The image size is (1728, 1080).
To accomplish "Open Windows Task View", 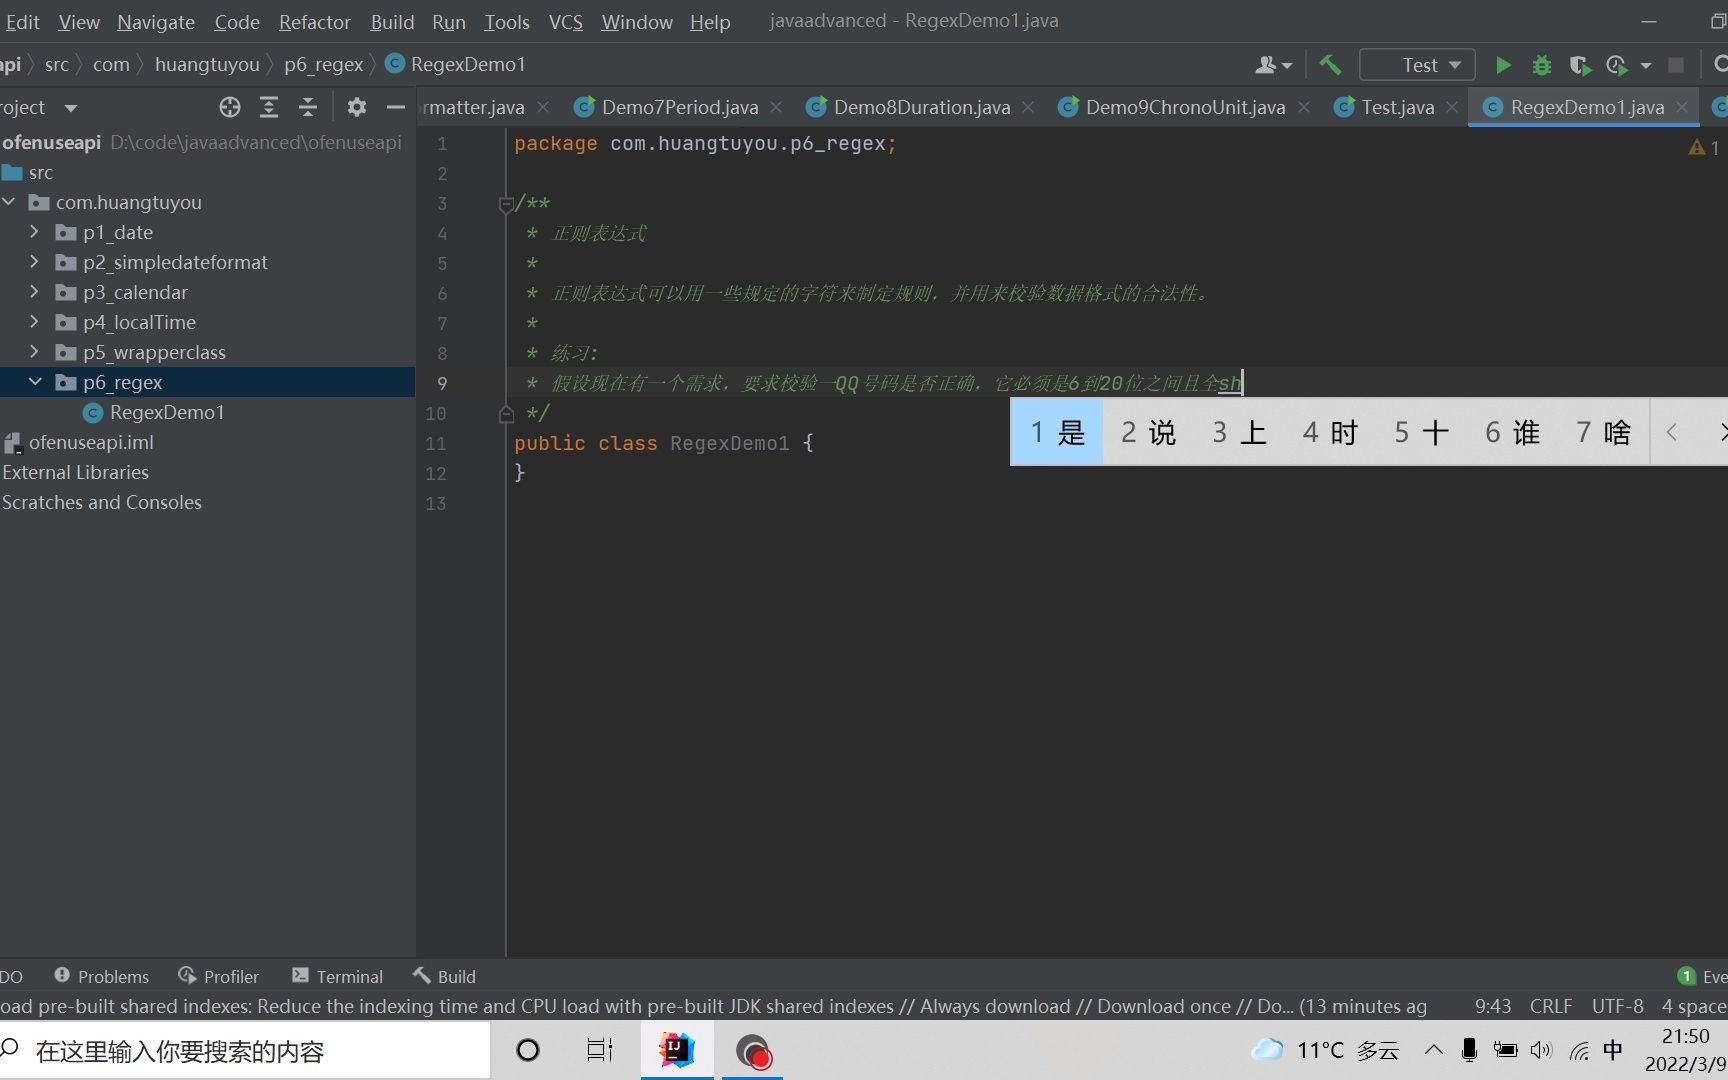I will click(600, 1050).
